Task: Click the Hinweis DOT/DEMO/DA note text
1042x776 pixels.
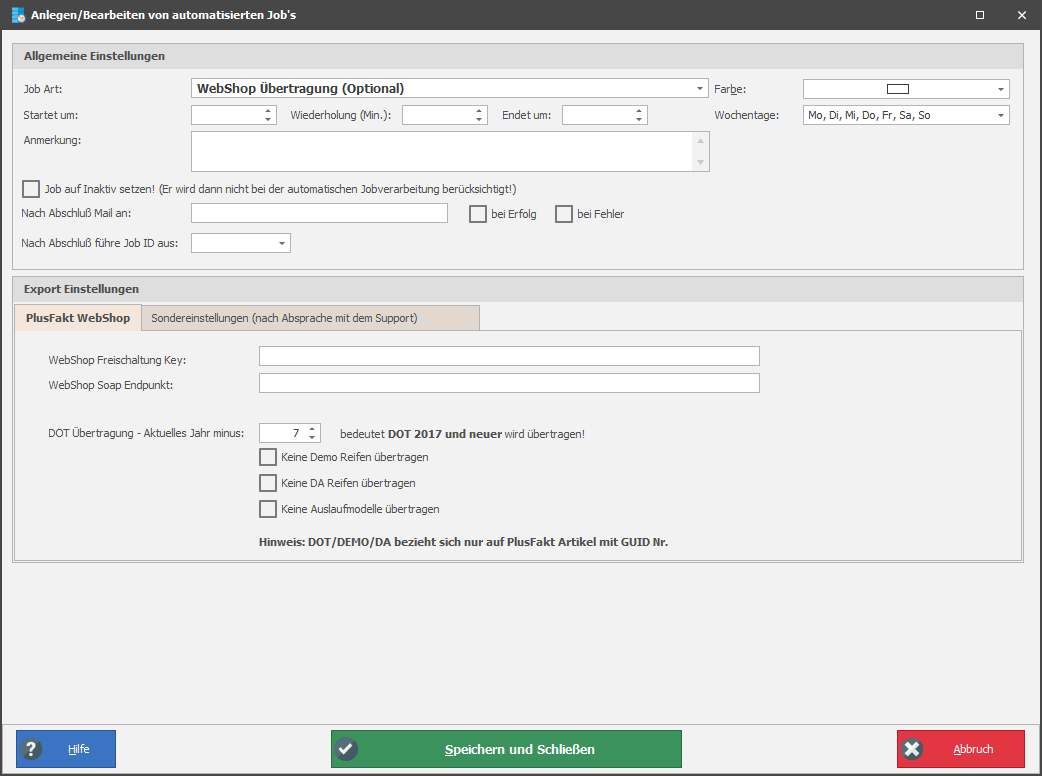Action: 463,542
